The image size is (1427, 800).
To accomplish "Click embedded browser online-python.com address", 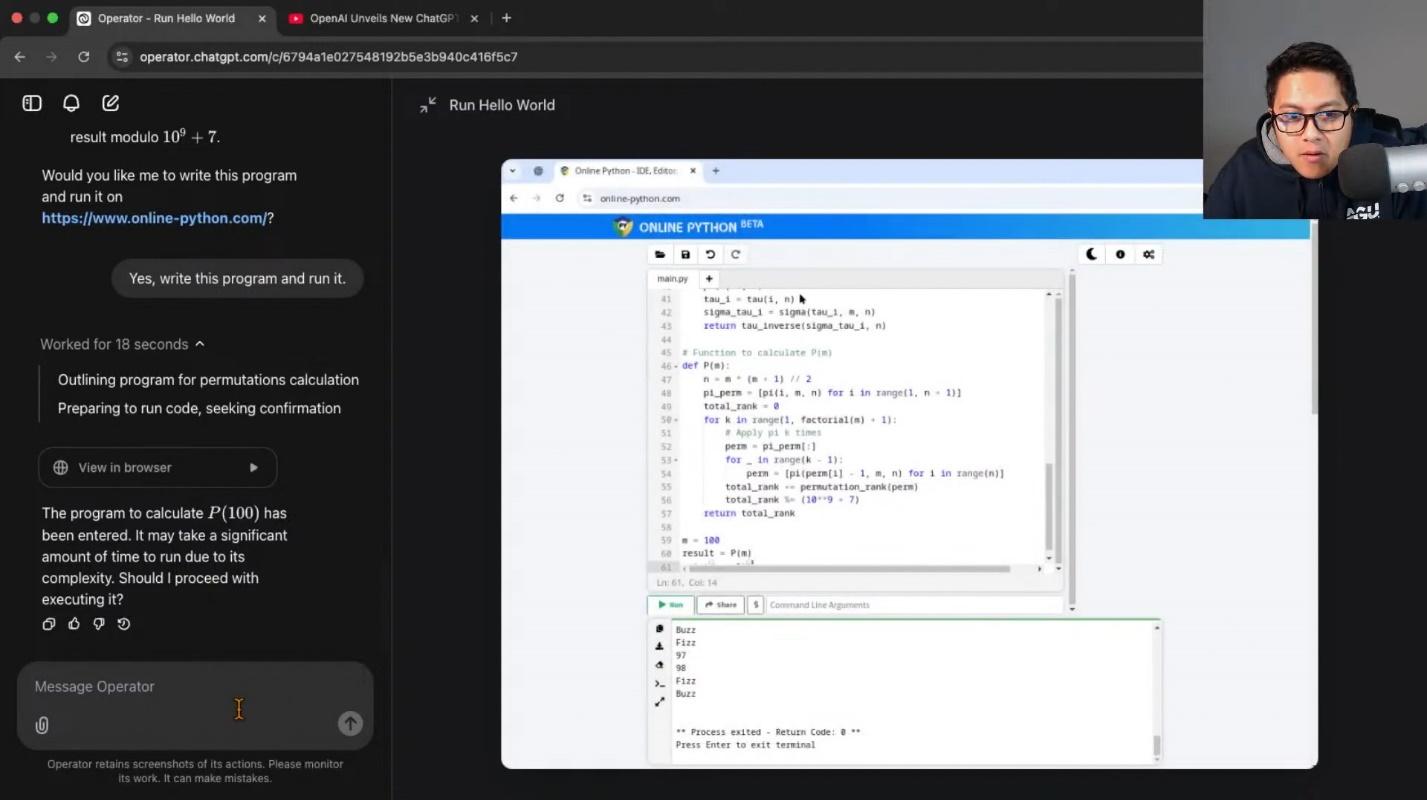I will pos(640,198).
